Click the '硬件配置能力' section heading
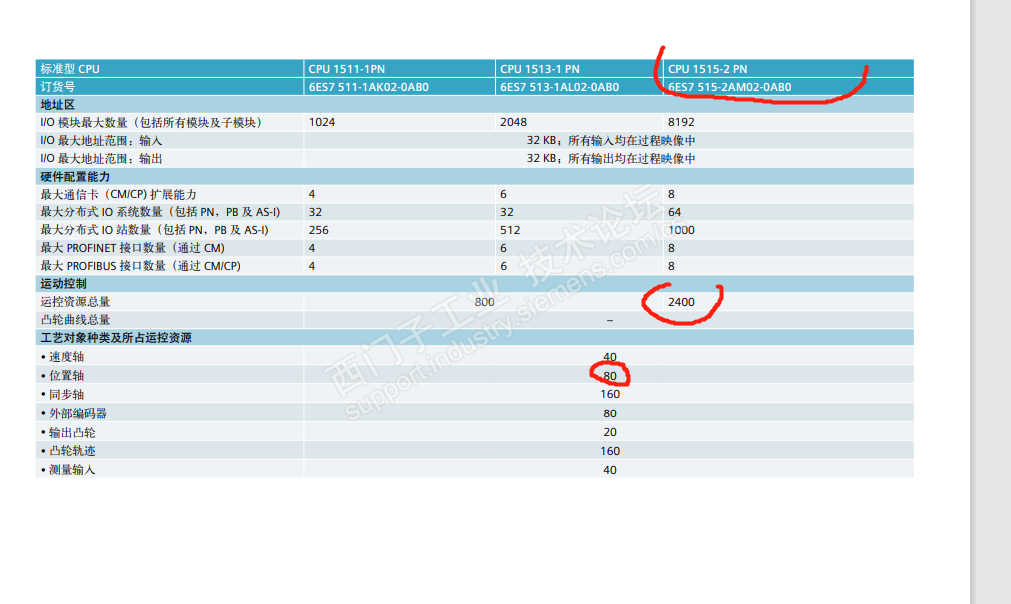1011x604 pixels. point(75,177)
